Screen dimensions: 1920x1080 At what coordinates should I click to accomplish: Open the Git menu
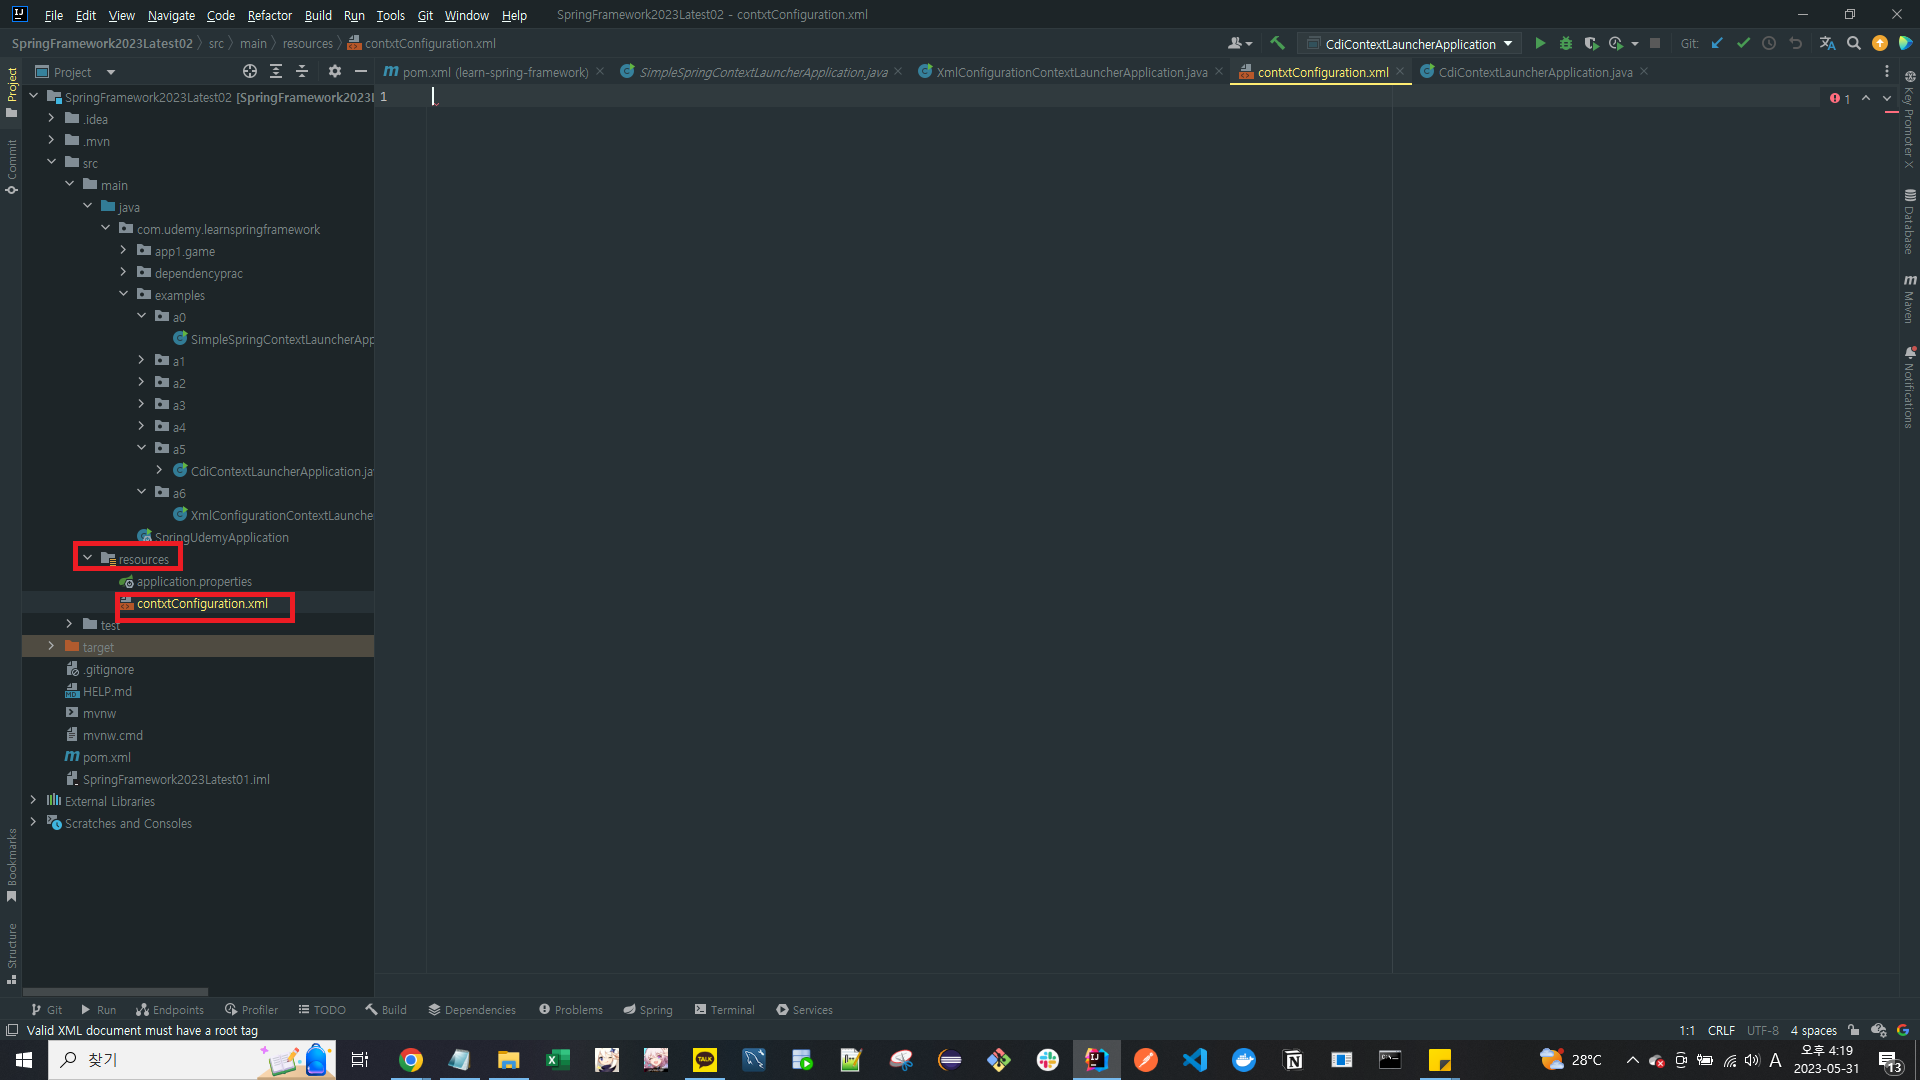[x=424, y=15]
